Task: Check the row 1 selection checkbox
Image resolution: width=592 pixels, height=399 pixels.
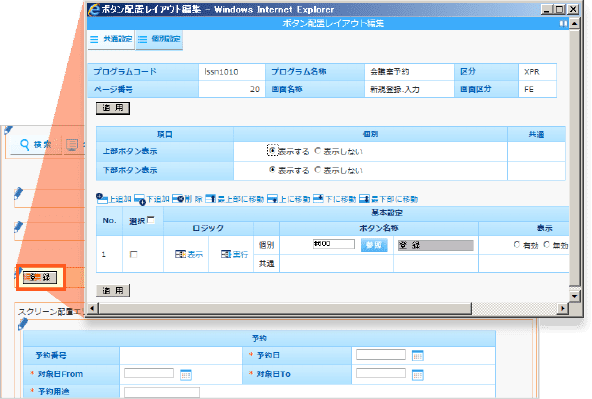Action: (x=133, y=254)
